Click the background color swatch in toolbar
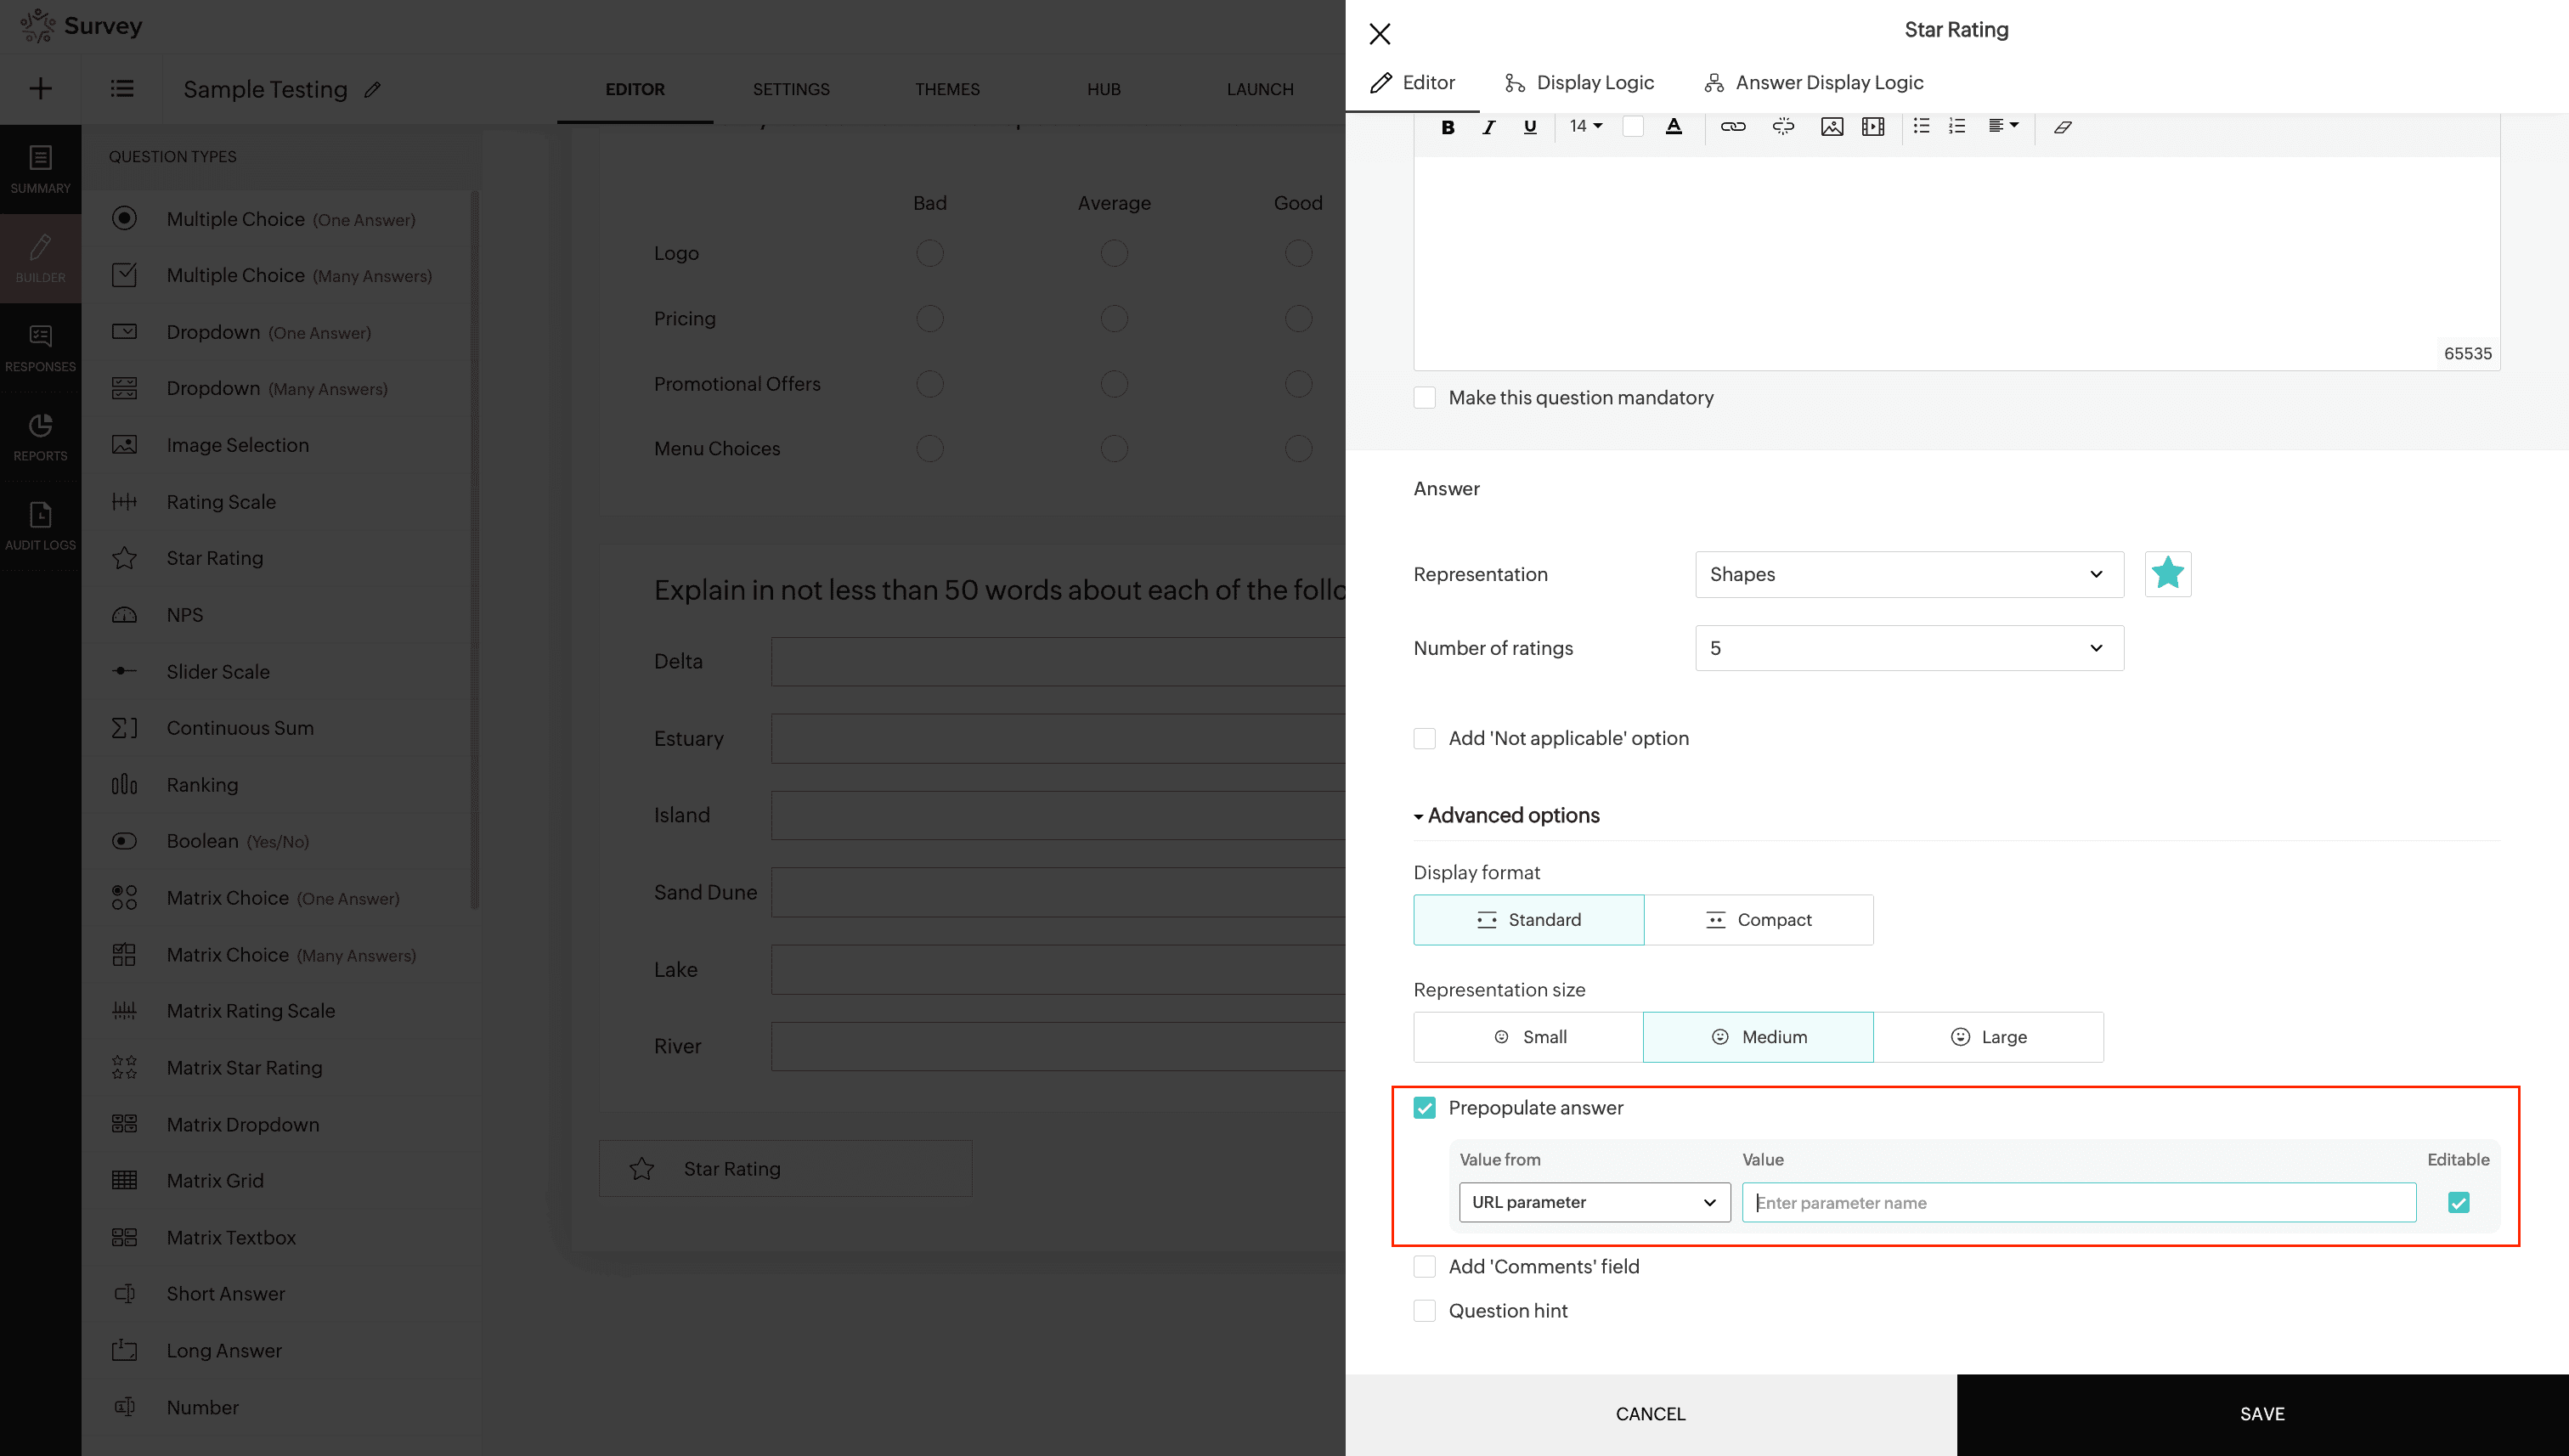This screenshot has height=1456, width=2569. point(1632,127)
